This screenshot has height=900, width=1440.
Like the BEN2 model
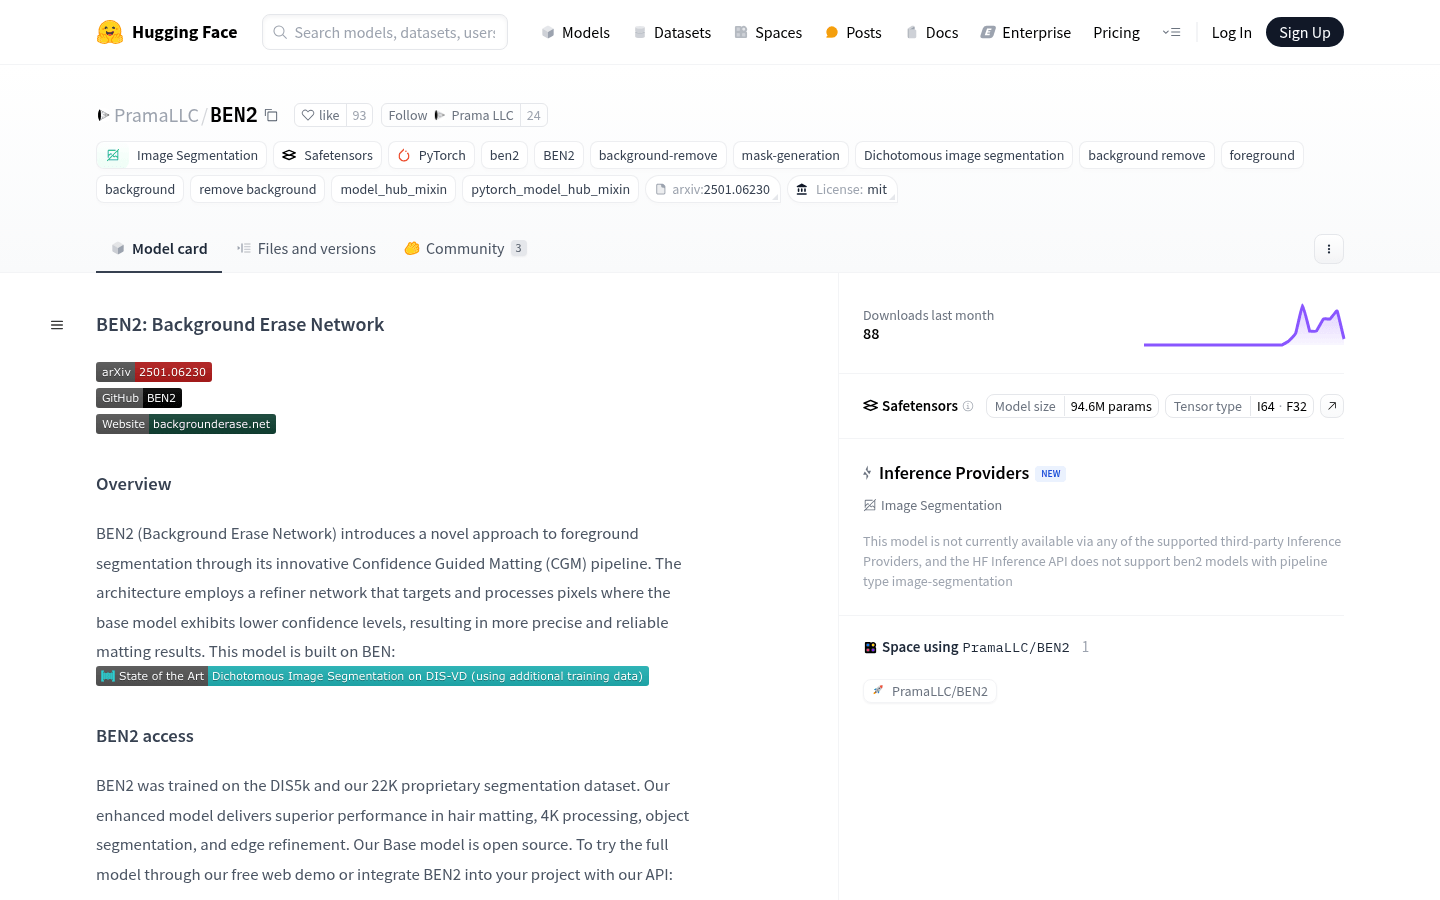point(321,115)
